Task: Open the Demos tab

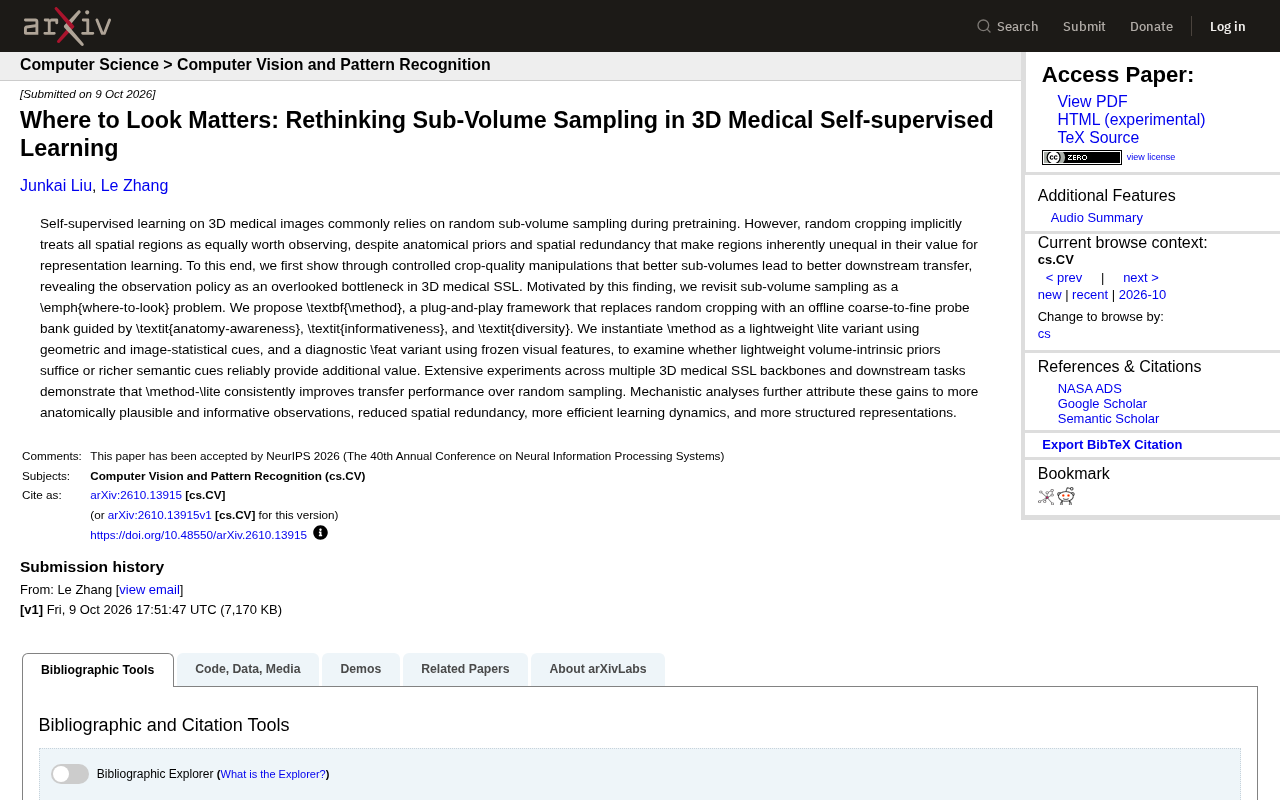Action: 361,669
